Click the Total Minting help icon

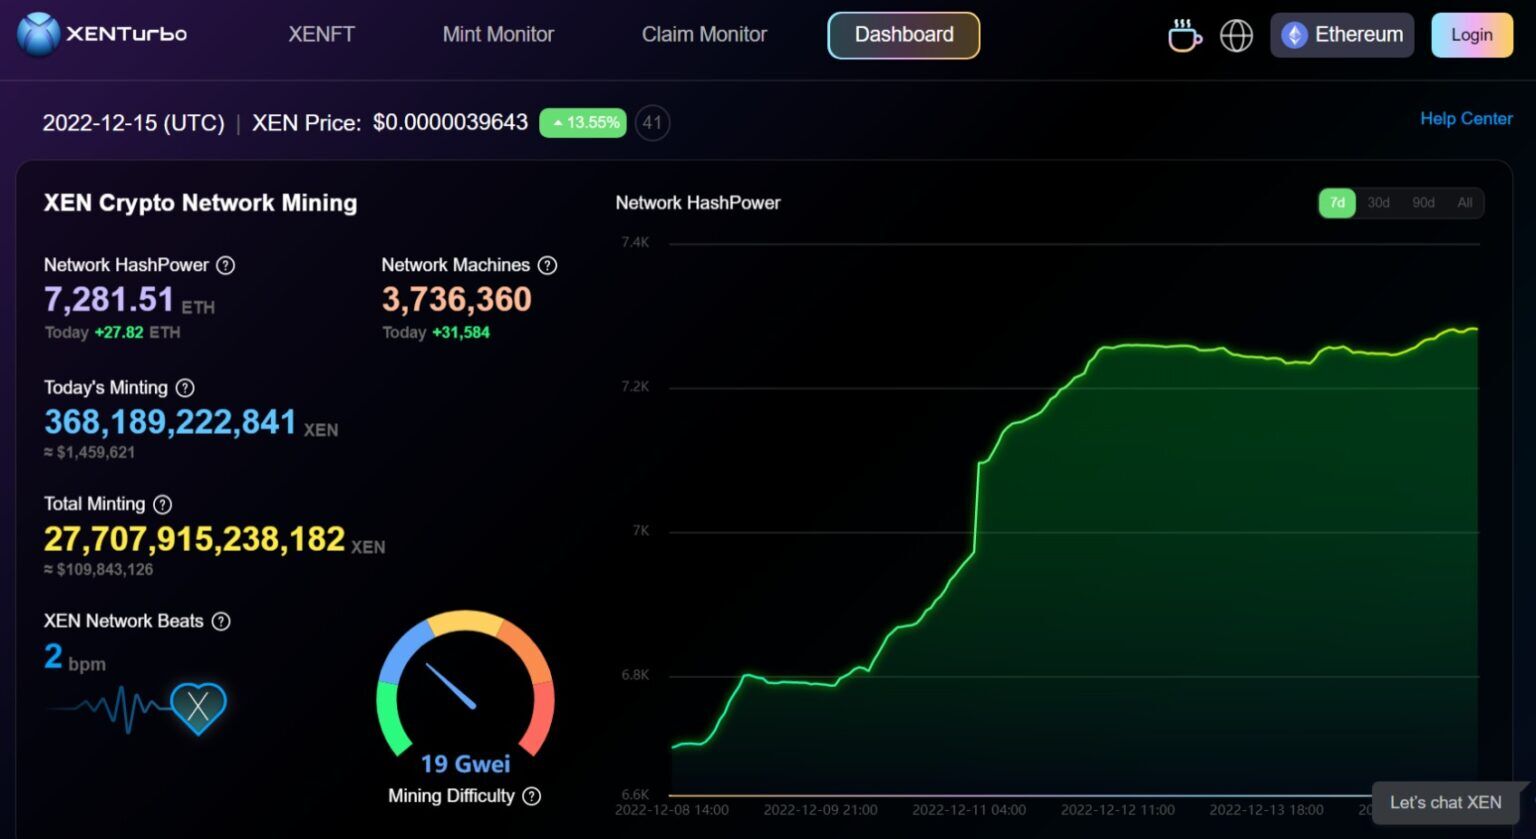pyautogui.click(x=162, y=504)
